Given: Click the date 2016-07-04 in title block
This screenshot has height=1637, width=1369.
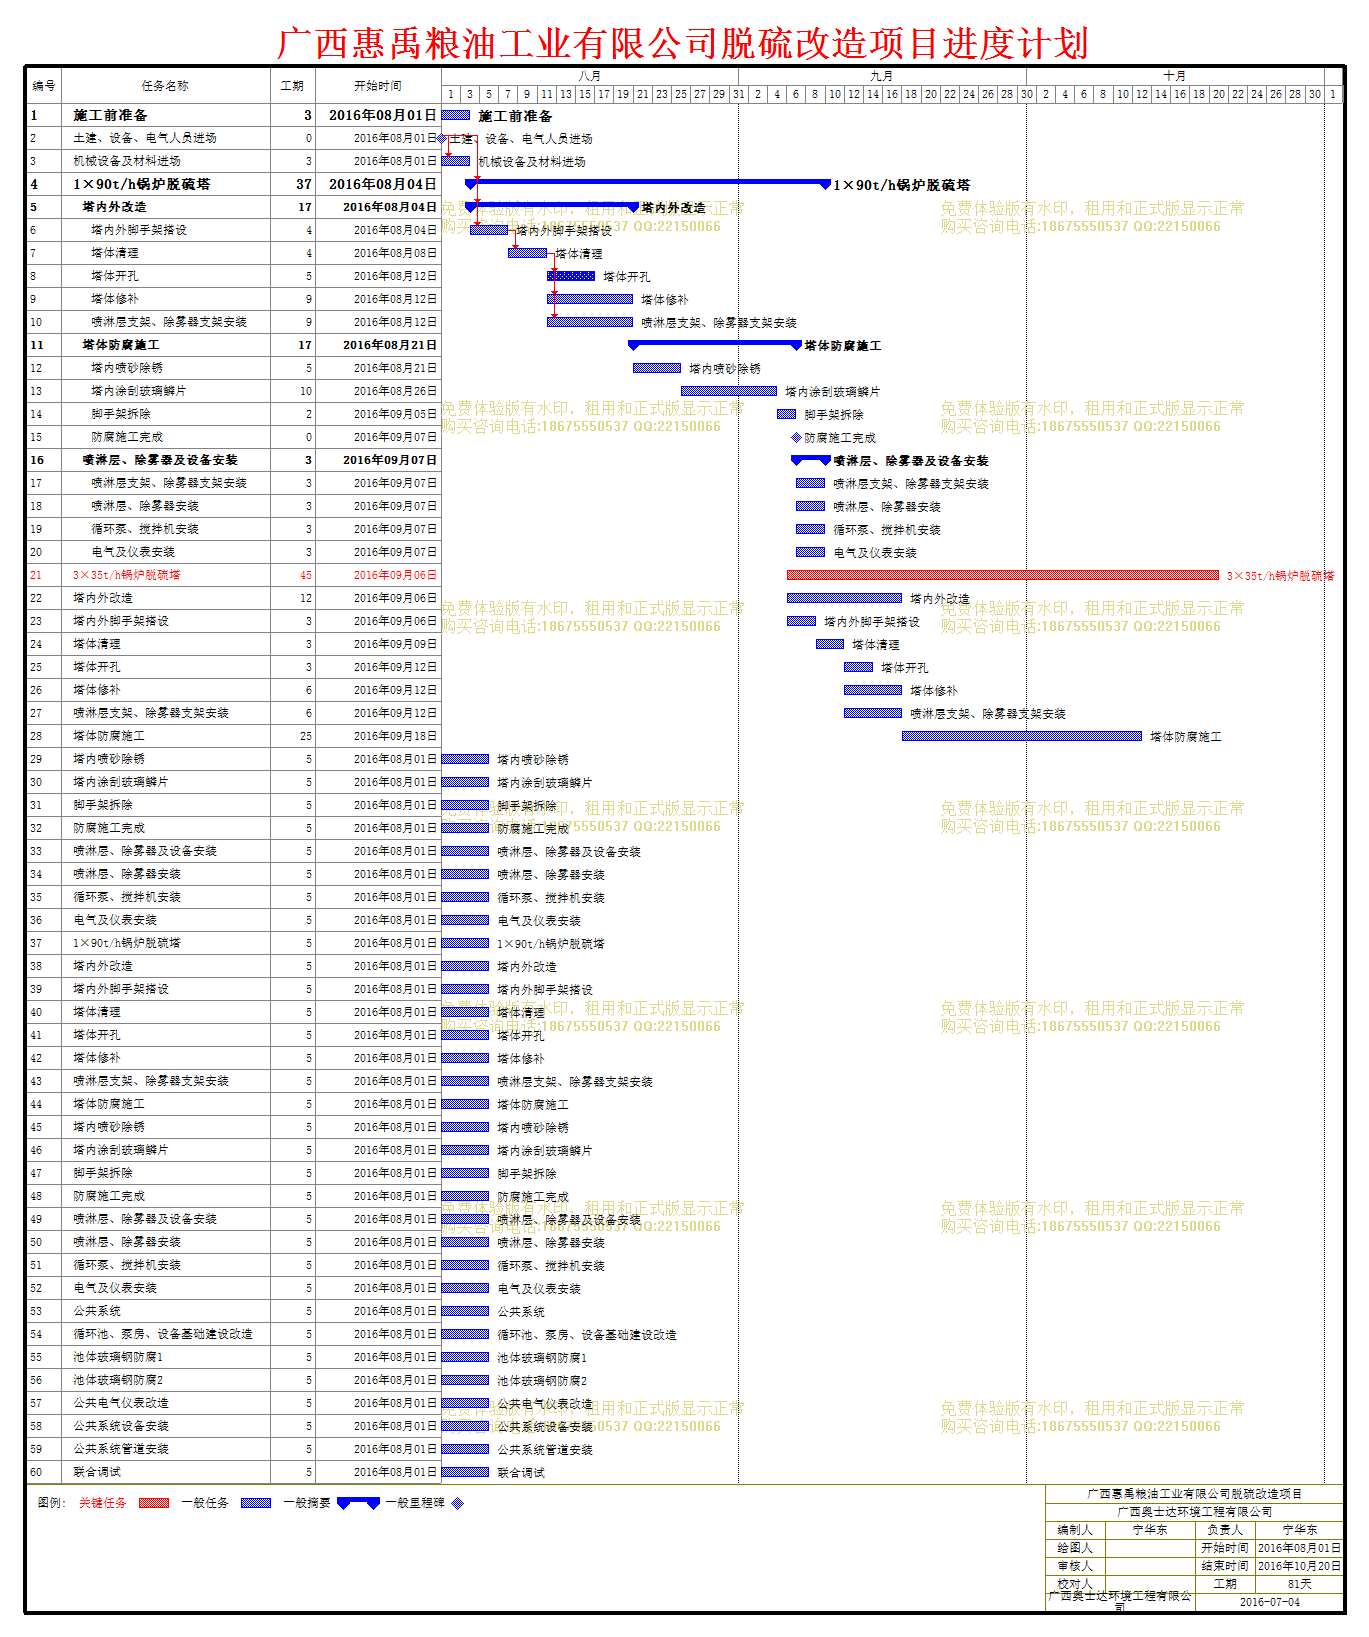Looking at the screenshot, I should coord(1270,1602).
